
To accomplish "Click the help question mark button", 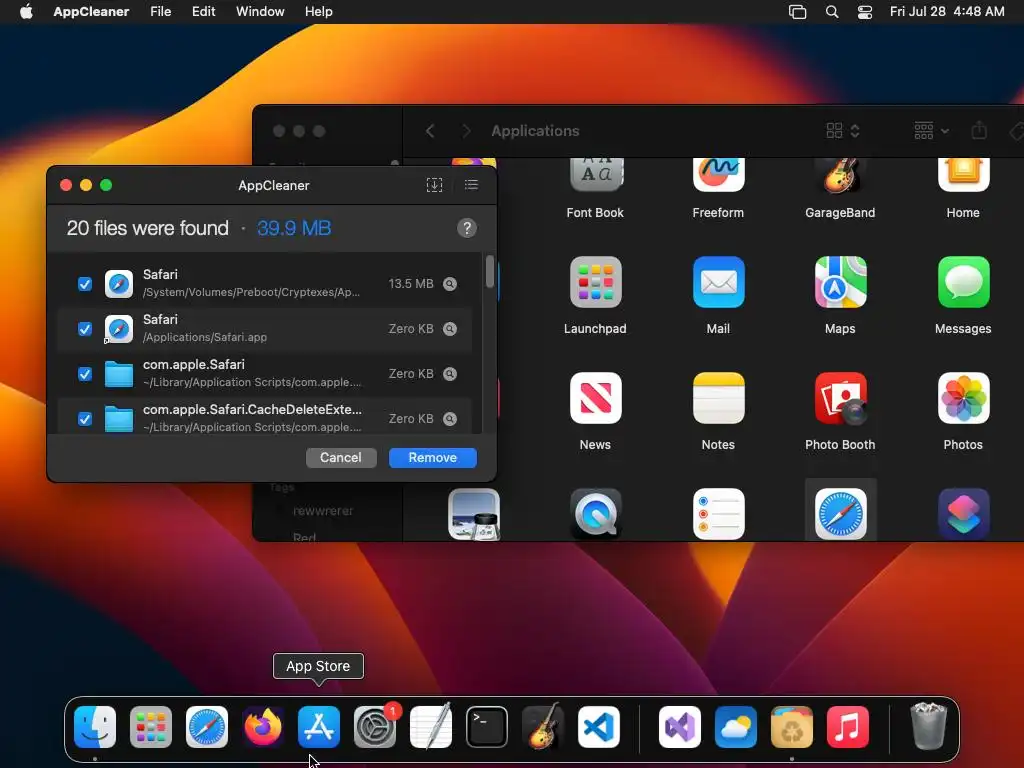I will (466, 228).
